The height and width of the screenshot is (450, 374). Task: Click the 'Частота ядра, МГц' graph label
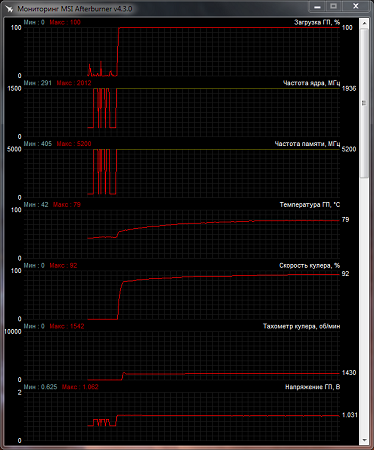pyautogui.click(x=311, y=83)
